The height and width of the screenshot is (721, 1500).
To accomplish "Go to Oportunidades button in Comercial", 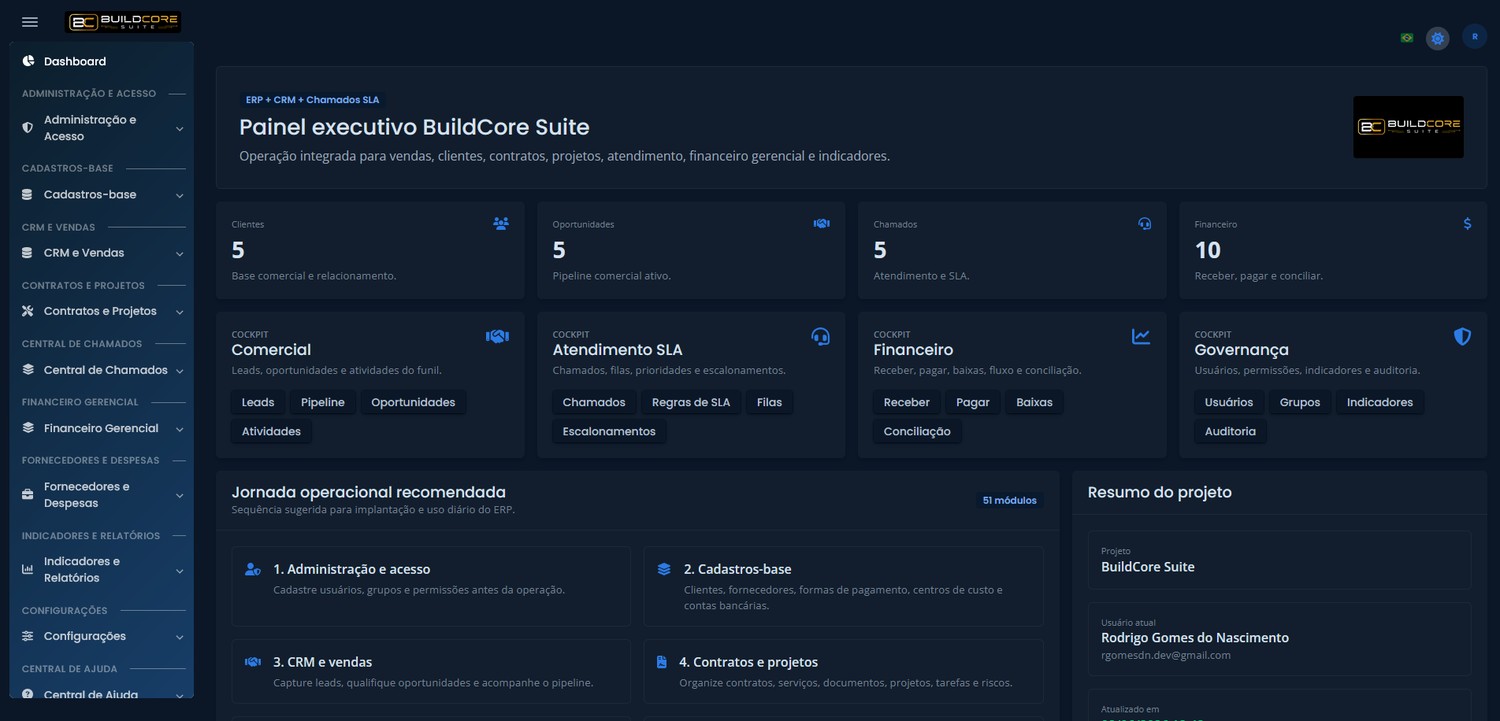I will click(413, 402).
